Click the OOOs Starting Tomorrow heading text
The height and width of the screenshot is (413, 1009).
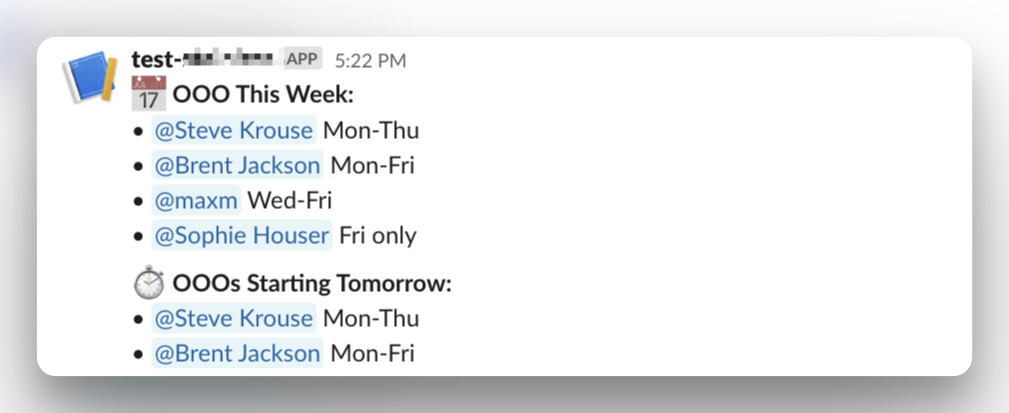click(x=312, y=284)
